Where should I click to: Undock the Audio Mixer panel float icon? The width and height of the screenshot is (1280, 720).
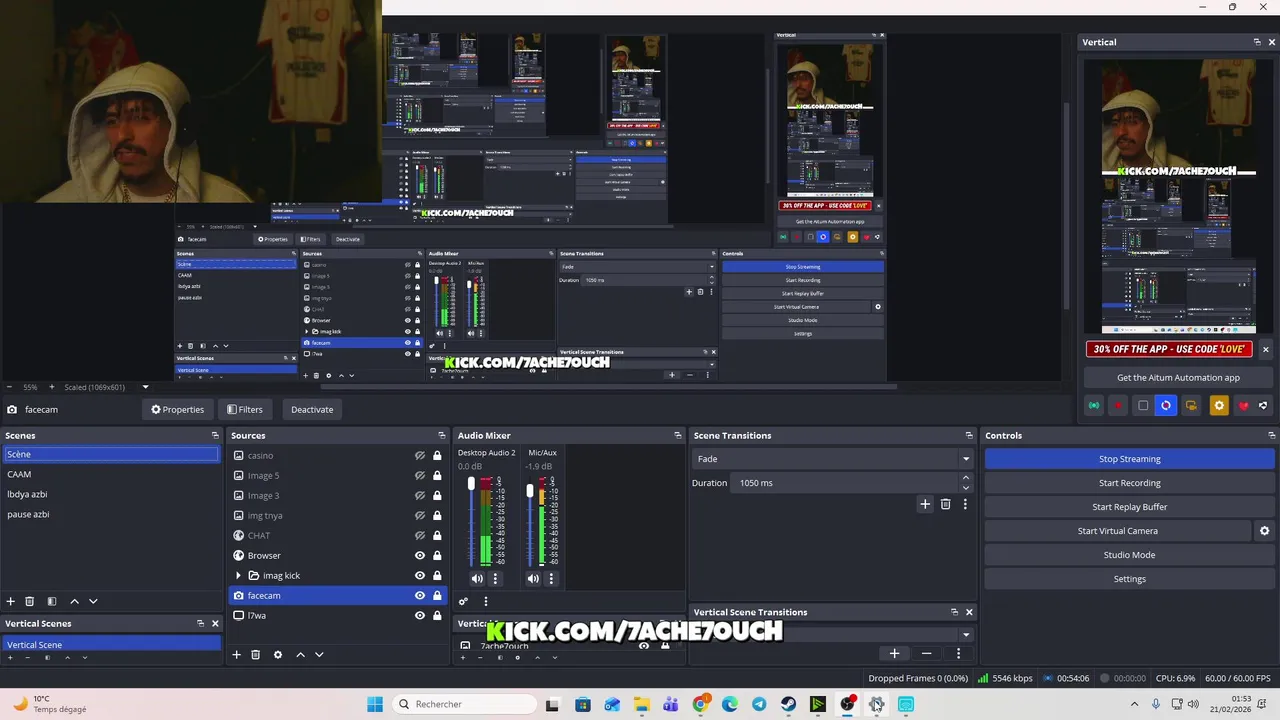[678, 435]
